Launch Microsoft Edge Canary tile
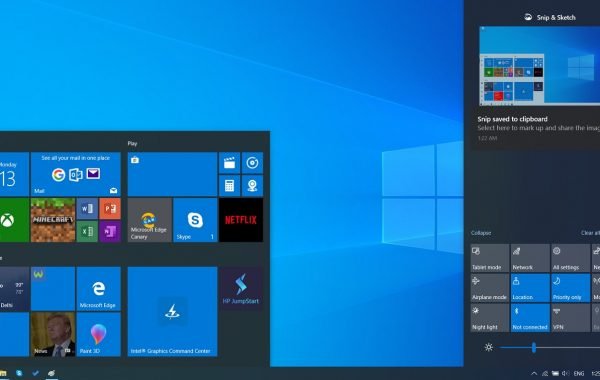The image size is (600, 380). tap(150, 220)
